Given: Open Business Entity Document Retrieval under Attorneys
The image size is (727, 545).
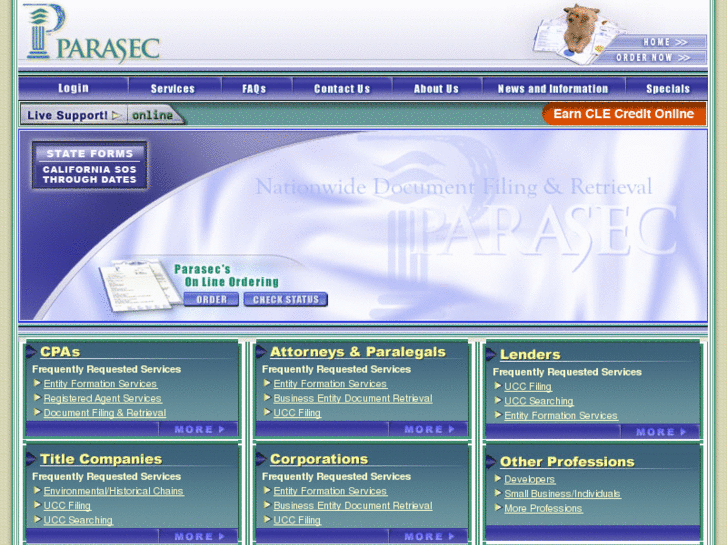Looking at the screenshot, I should point(353,398).
